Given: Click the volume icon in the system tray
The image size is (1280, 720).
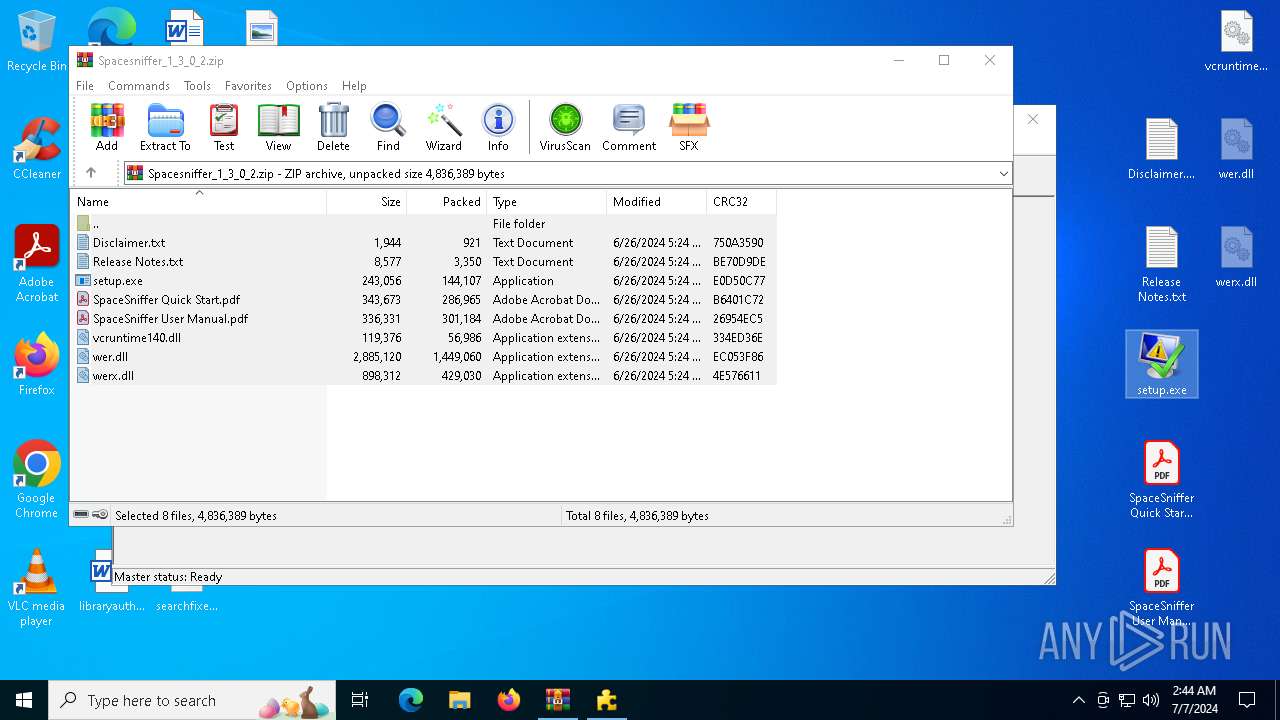Looking at the screenshot, I should pos(1151,700).
